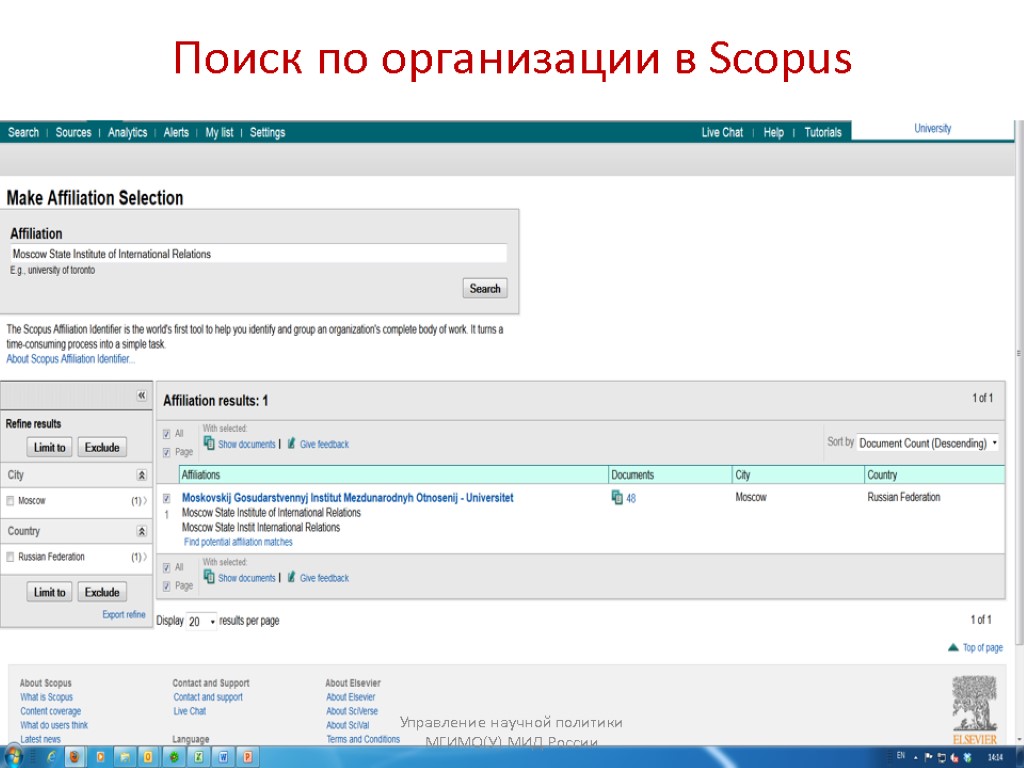Viewport: 1024px width, 768px height.
Task: Click the documents icon beside count 48
Action: click(617, 498)
